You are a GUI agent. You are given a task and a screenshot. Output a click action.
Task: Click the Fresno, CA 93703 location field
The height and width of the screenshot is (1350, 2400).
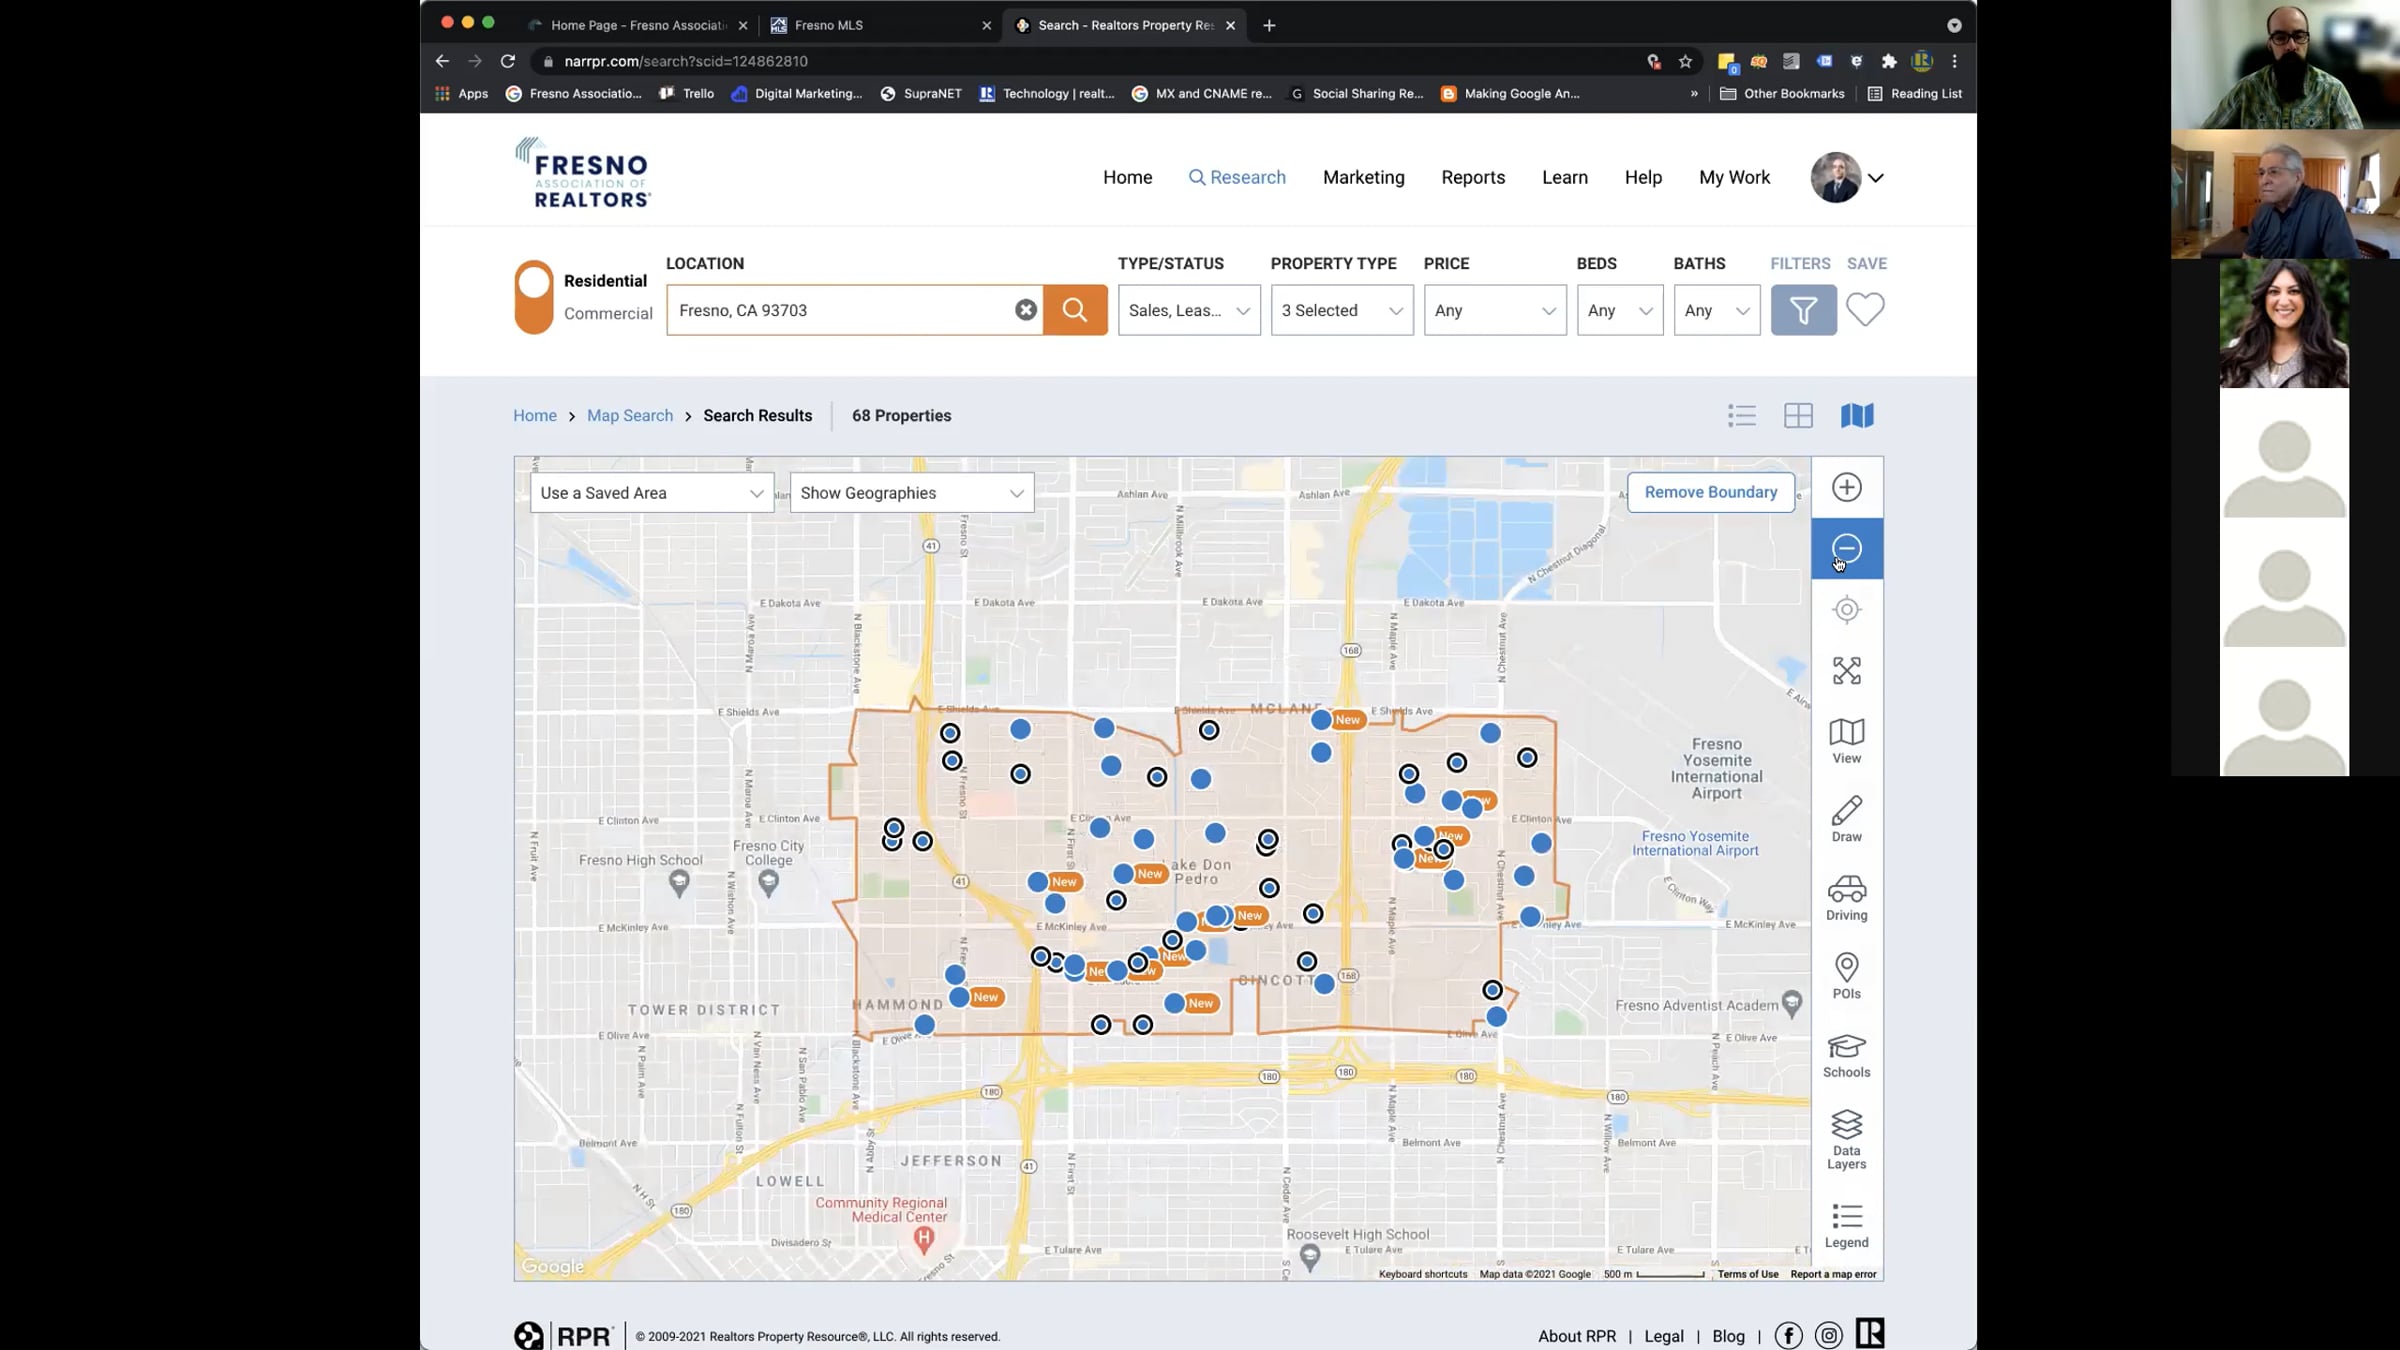pyautogui.click(x=840, y=310)
